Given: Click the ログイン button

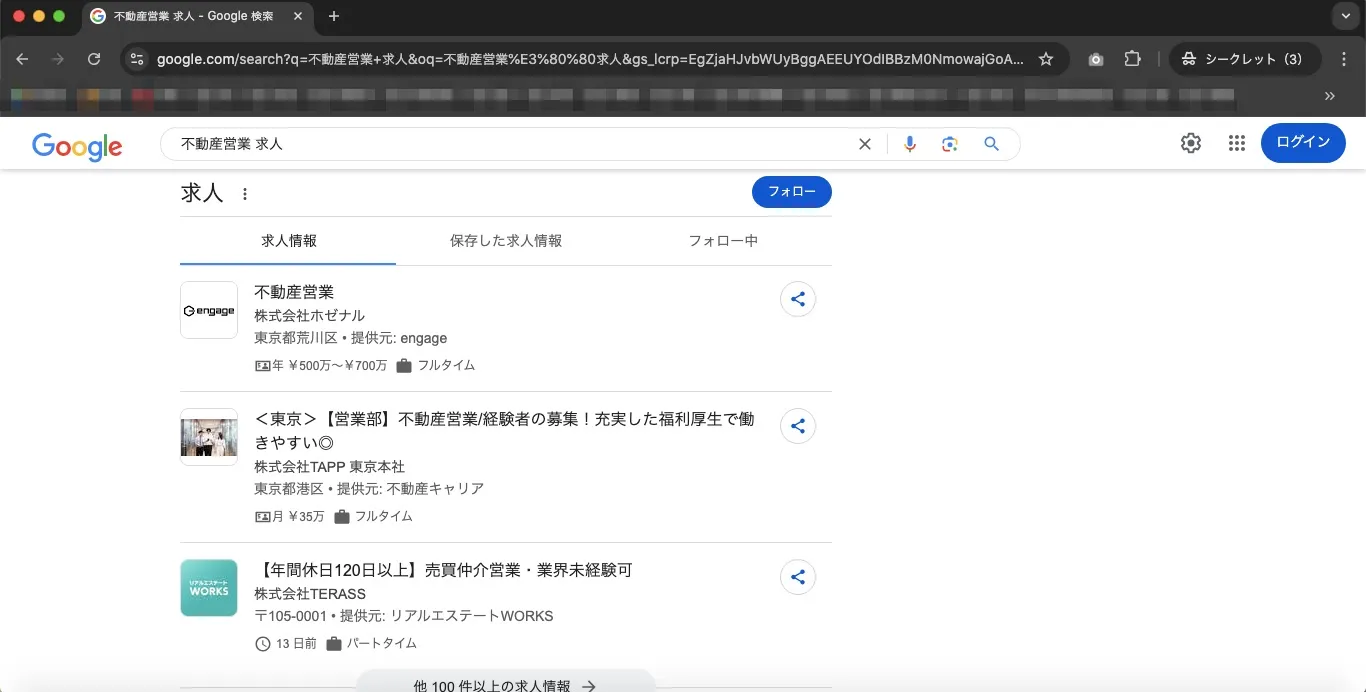Looking at the screenshot, I should (1303, 143).
